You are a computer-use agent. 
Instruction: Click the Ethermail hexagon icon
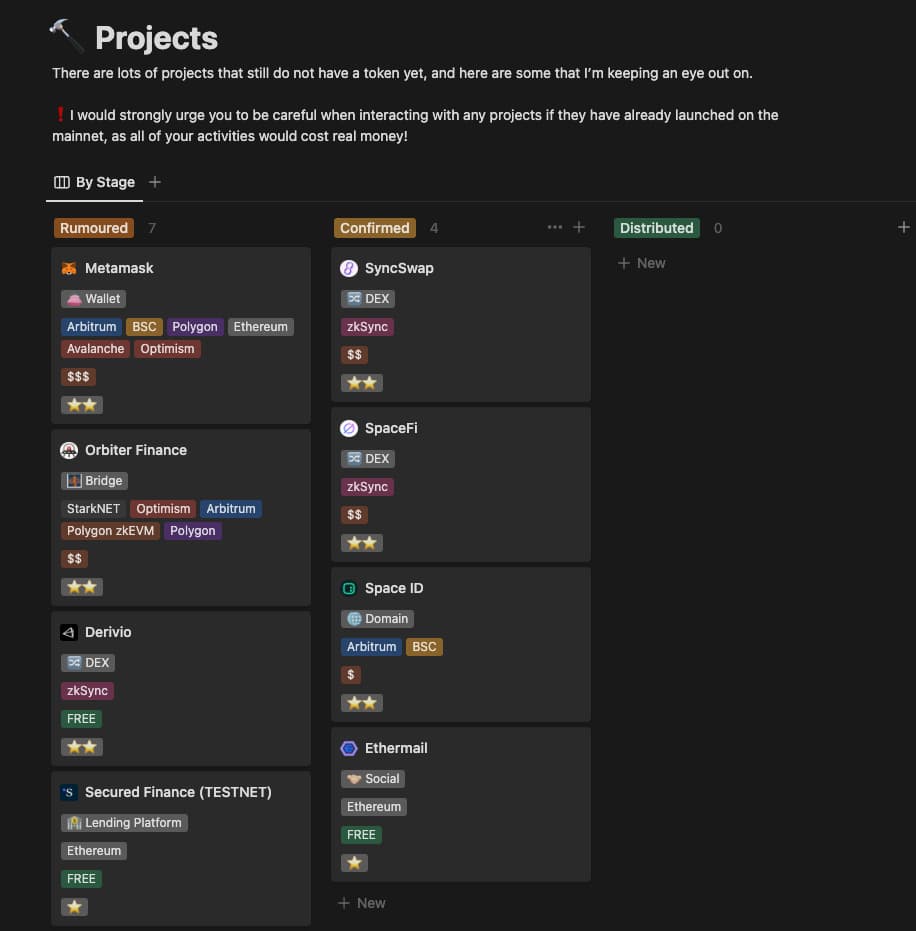click(x=349, y=748)
